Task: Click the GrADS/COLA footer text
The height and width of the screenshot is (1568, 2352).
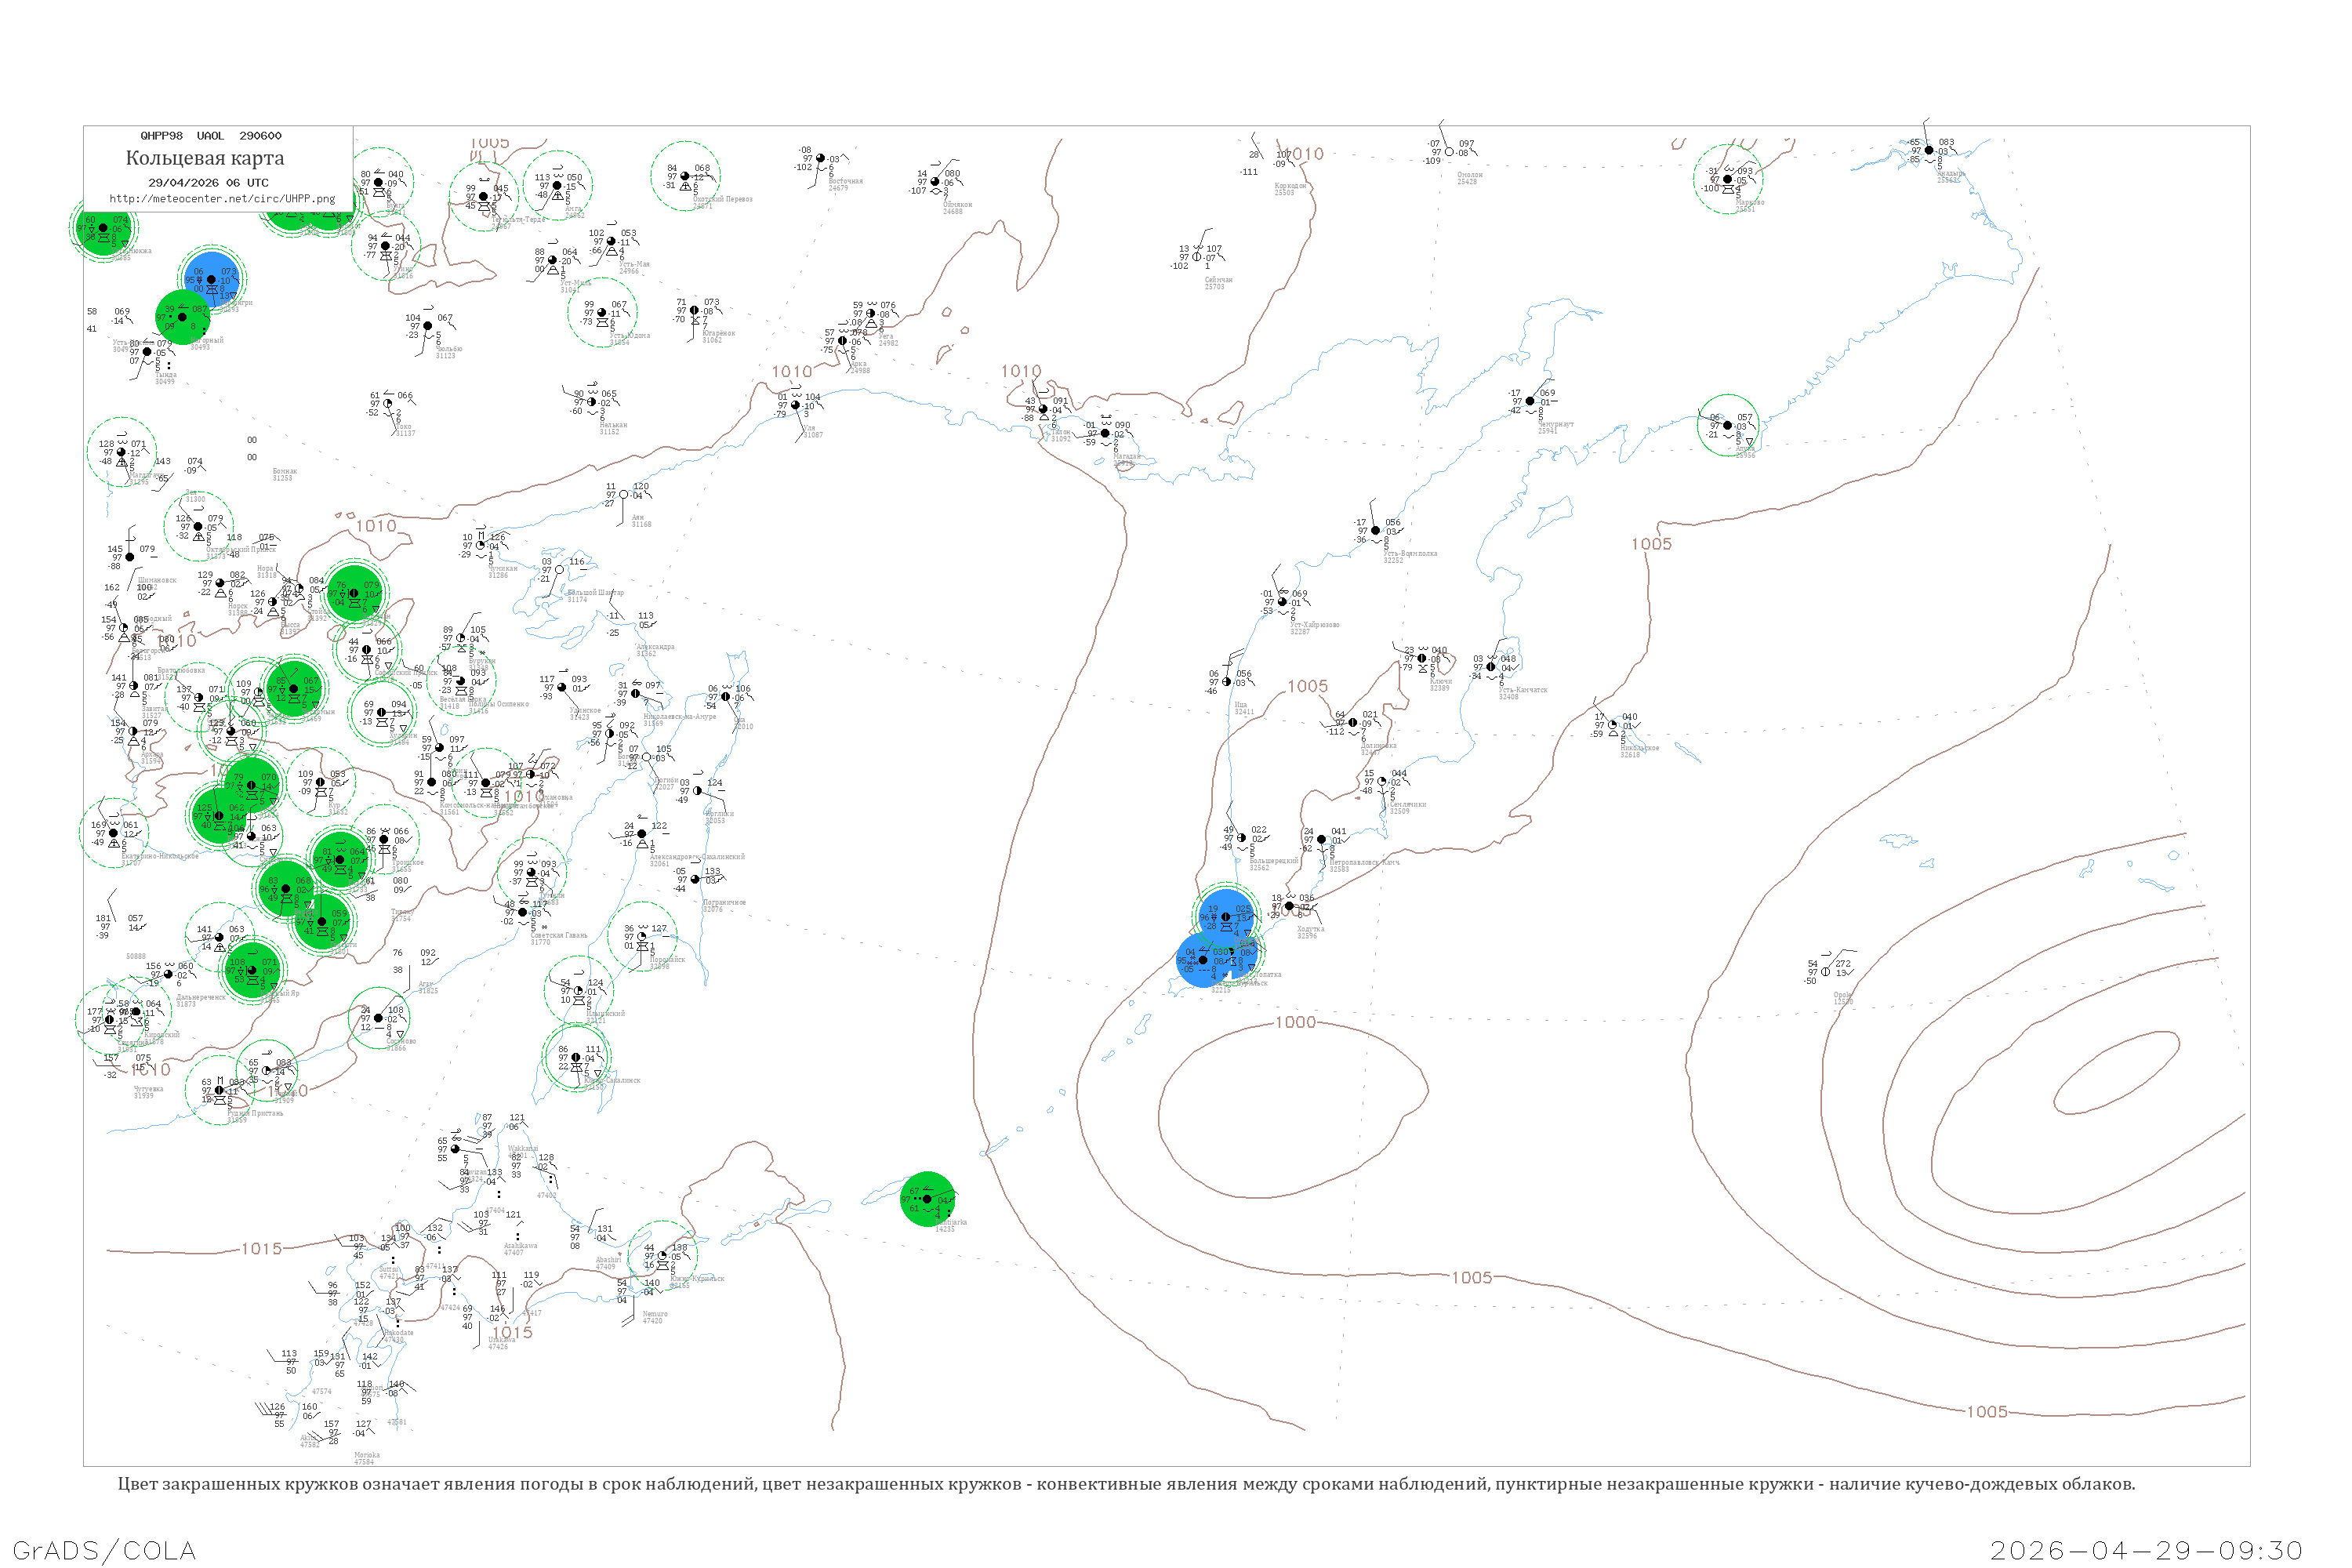Action: click(x=104, y=1550)
